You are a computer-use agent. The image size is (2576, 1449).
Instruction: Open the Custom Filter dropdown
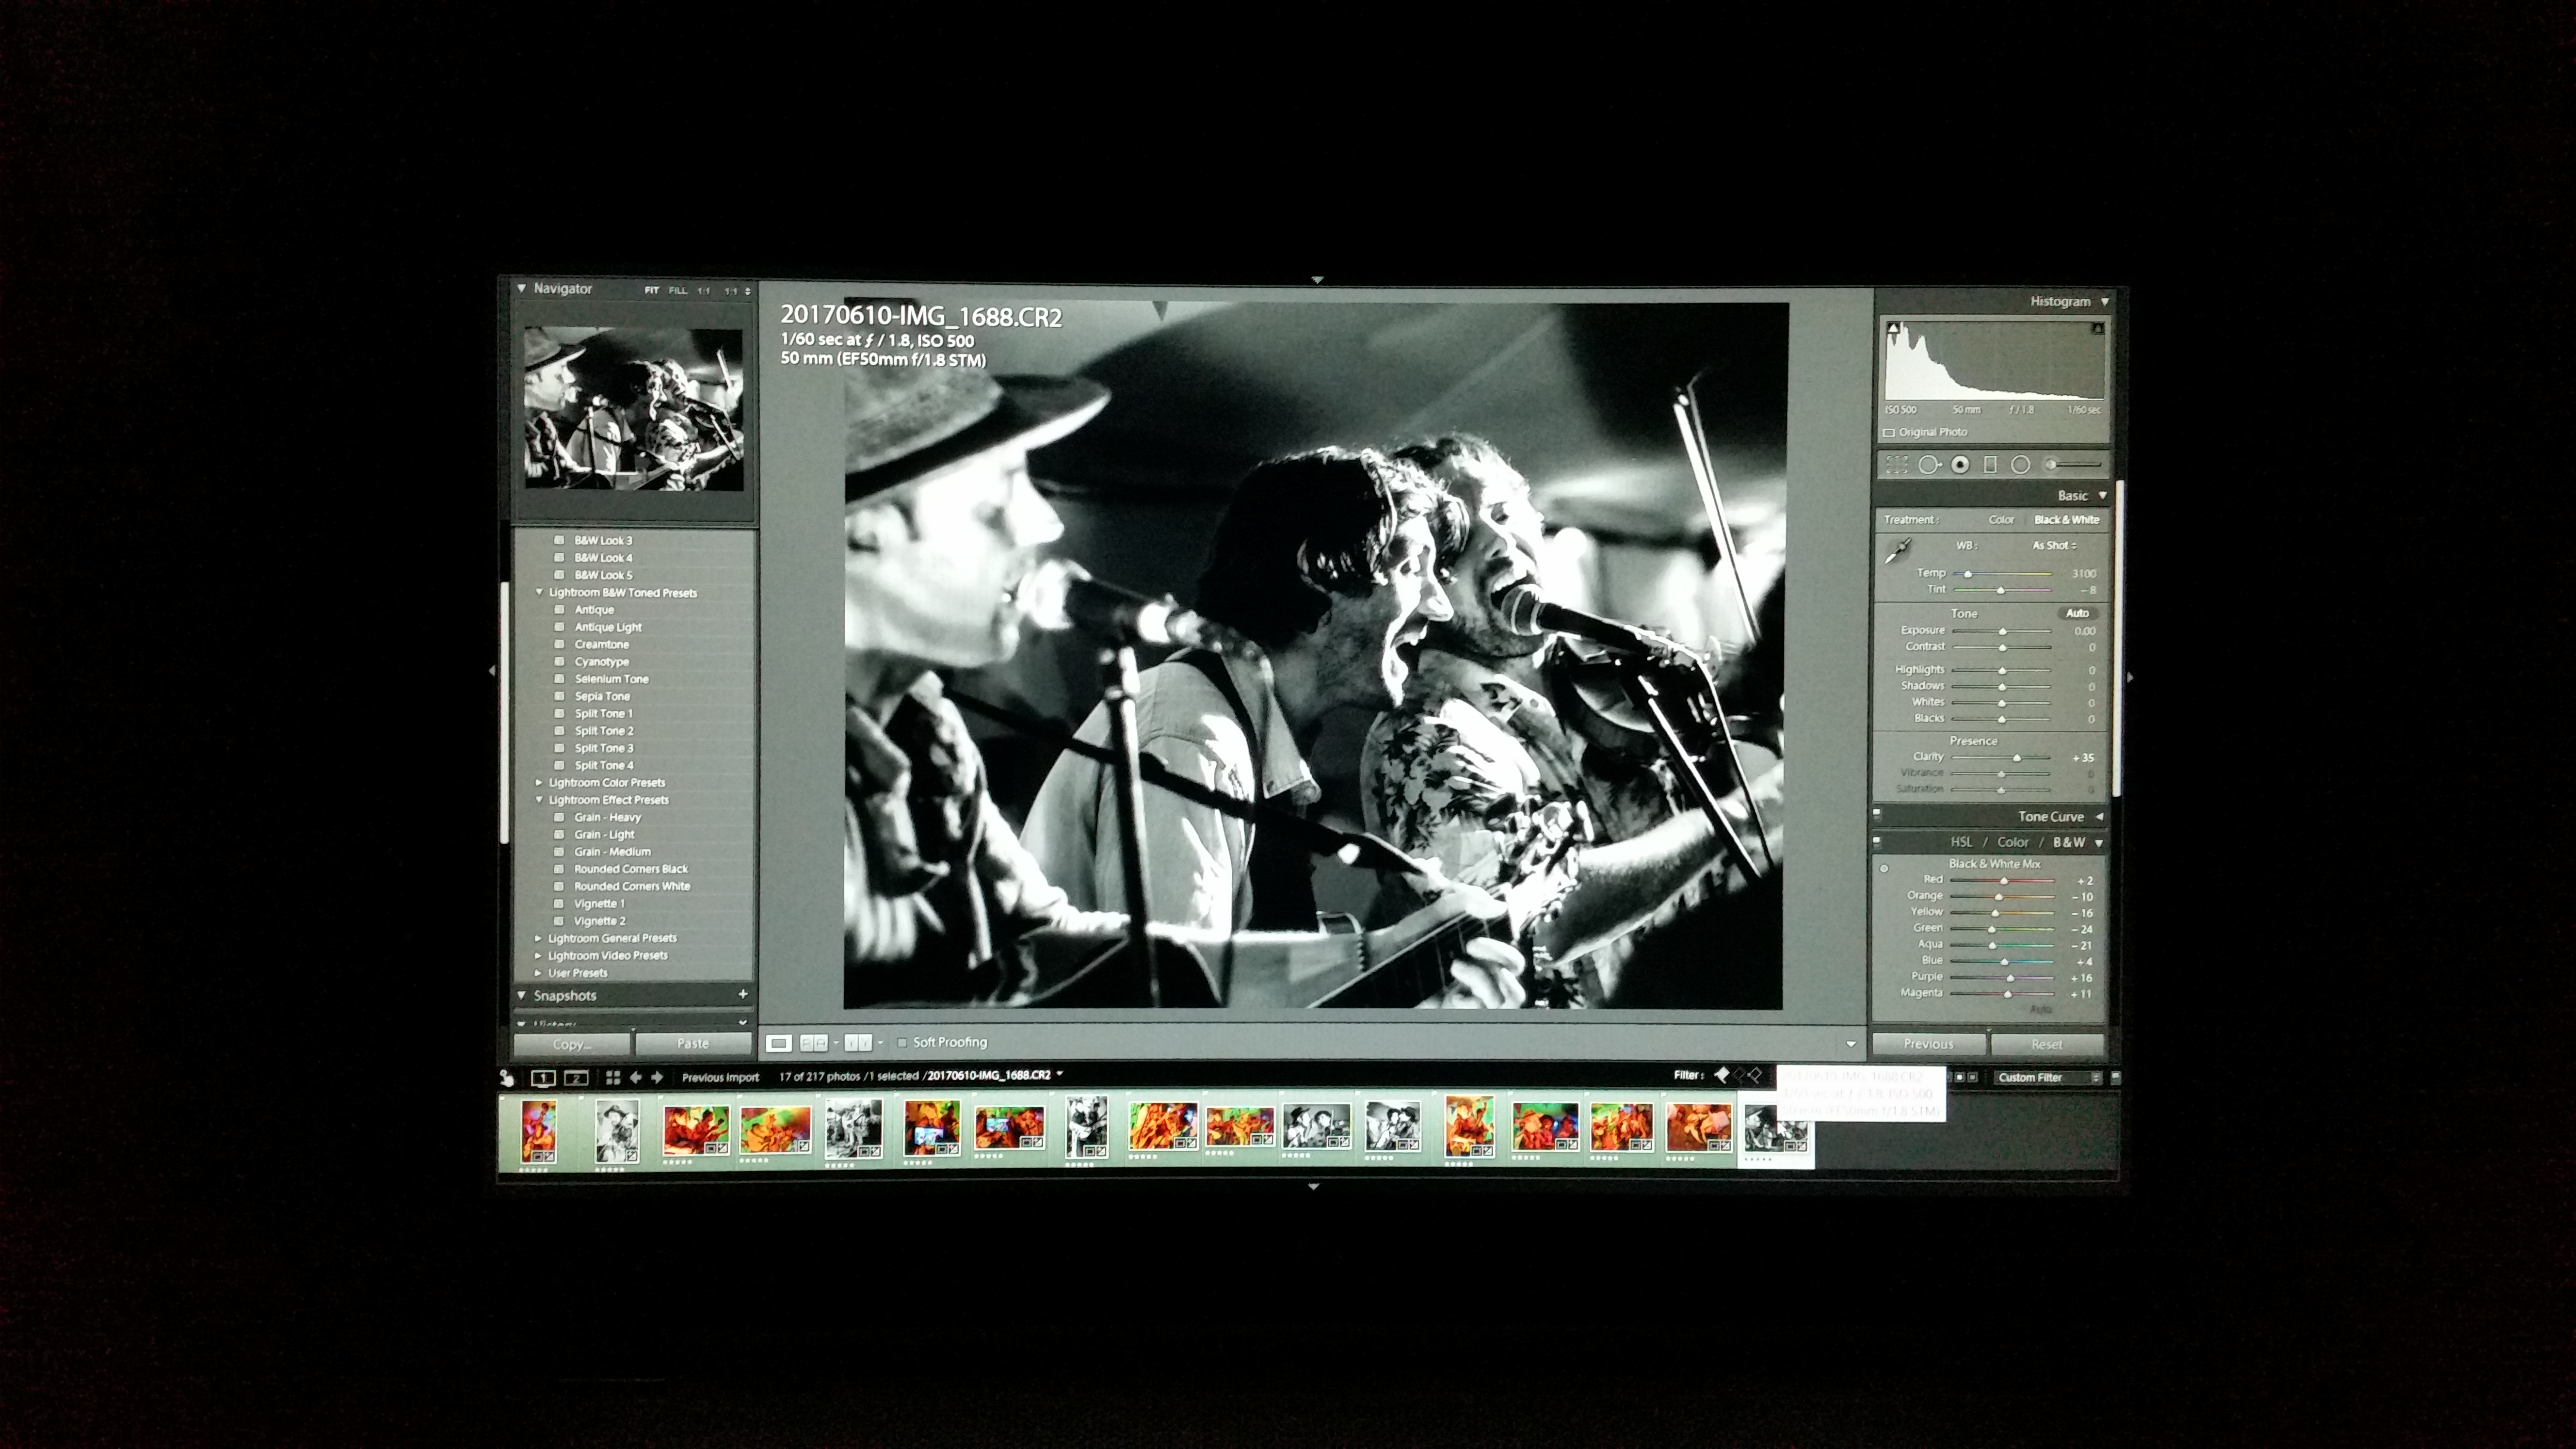tap(2047, 1077)
